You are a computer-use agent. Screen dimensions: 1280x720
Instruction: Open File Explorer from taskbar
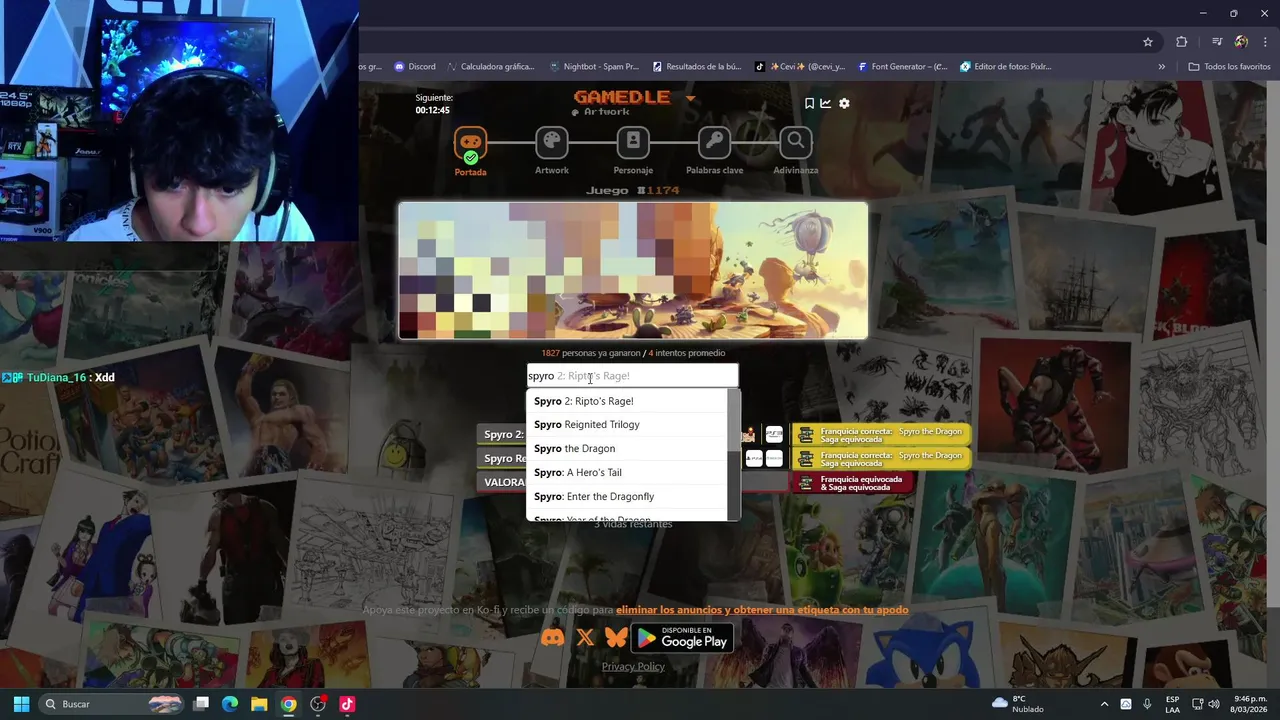tap(259, 704)
